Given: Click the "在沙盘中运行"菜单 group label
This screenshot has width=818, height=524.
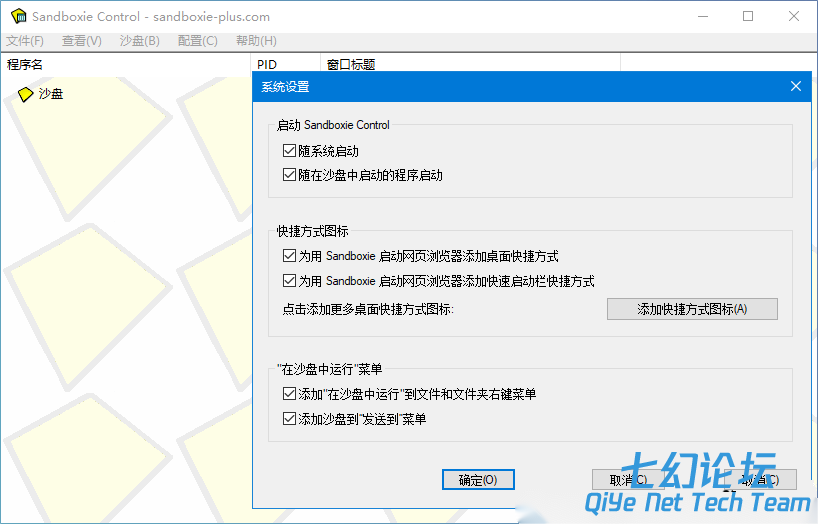Looking at the screenshot, I should click(330, 370).
